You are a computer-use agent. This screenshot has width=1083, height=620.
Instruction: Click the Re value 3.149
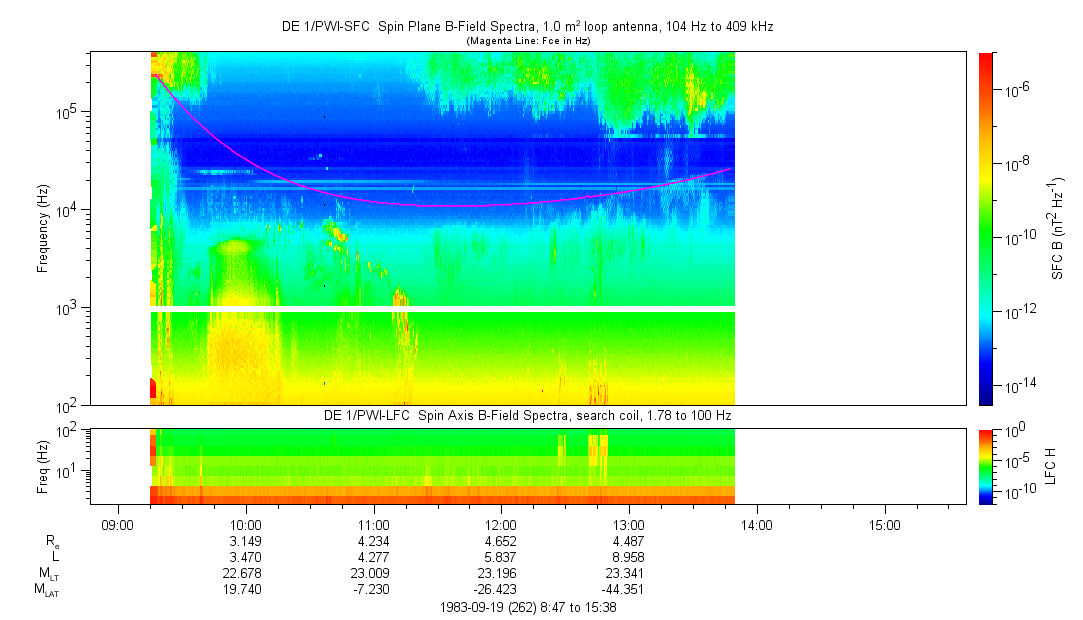click(x=246, y=541)
